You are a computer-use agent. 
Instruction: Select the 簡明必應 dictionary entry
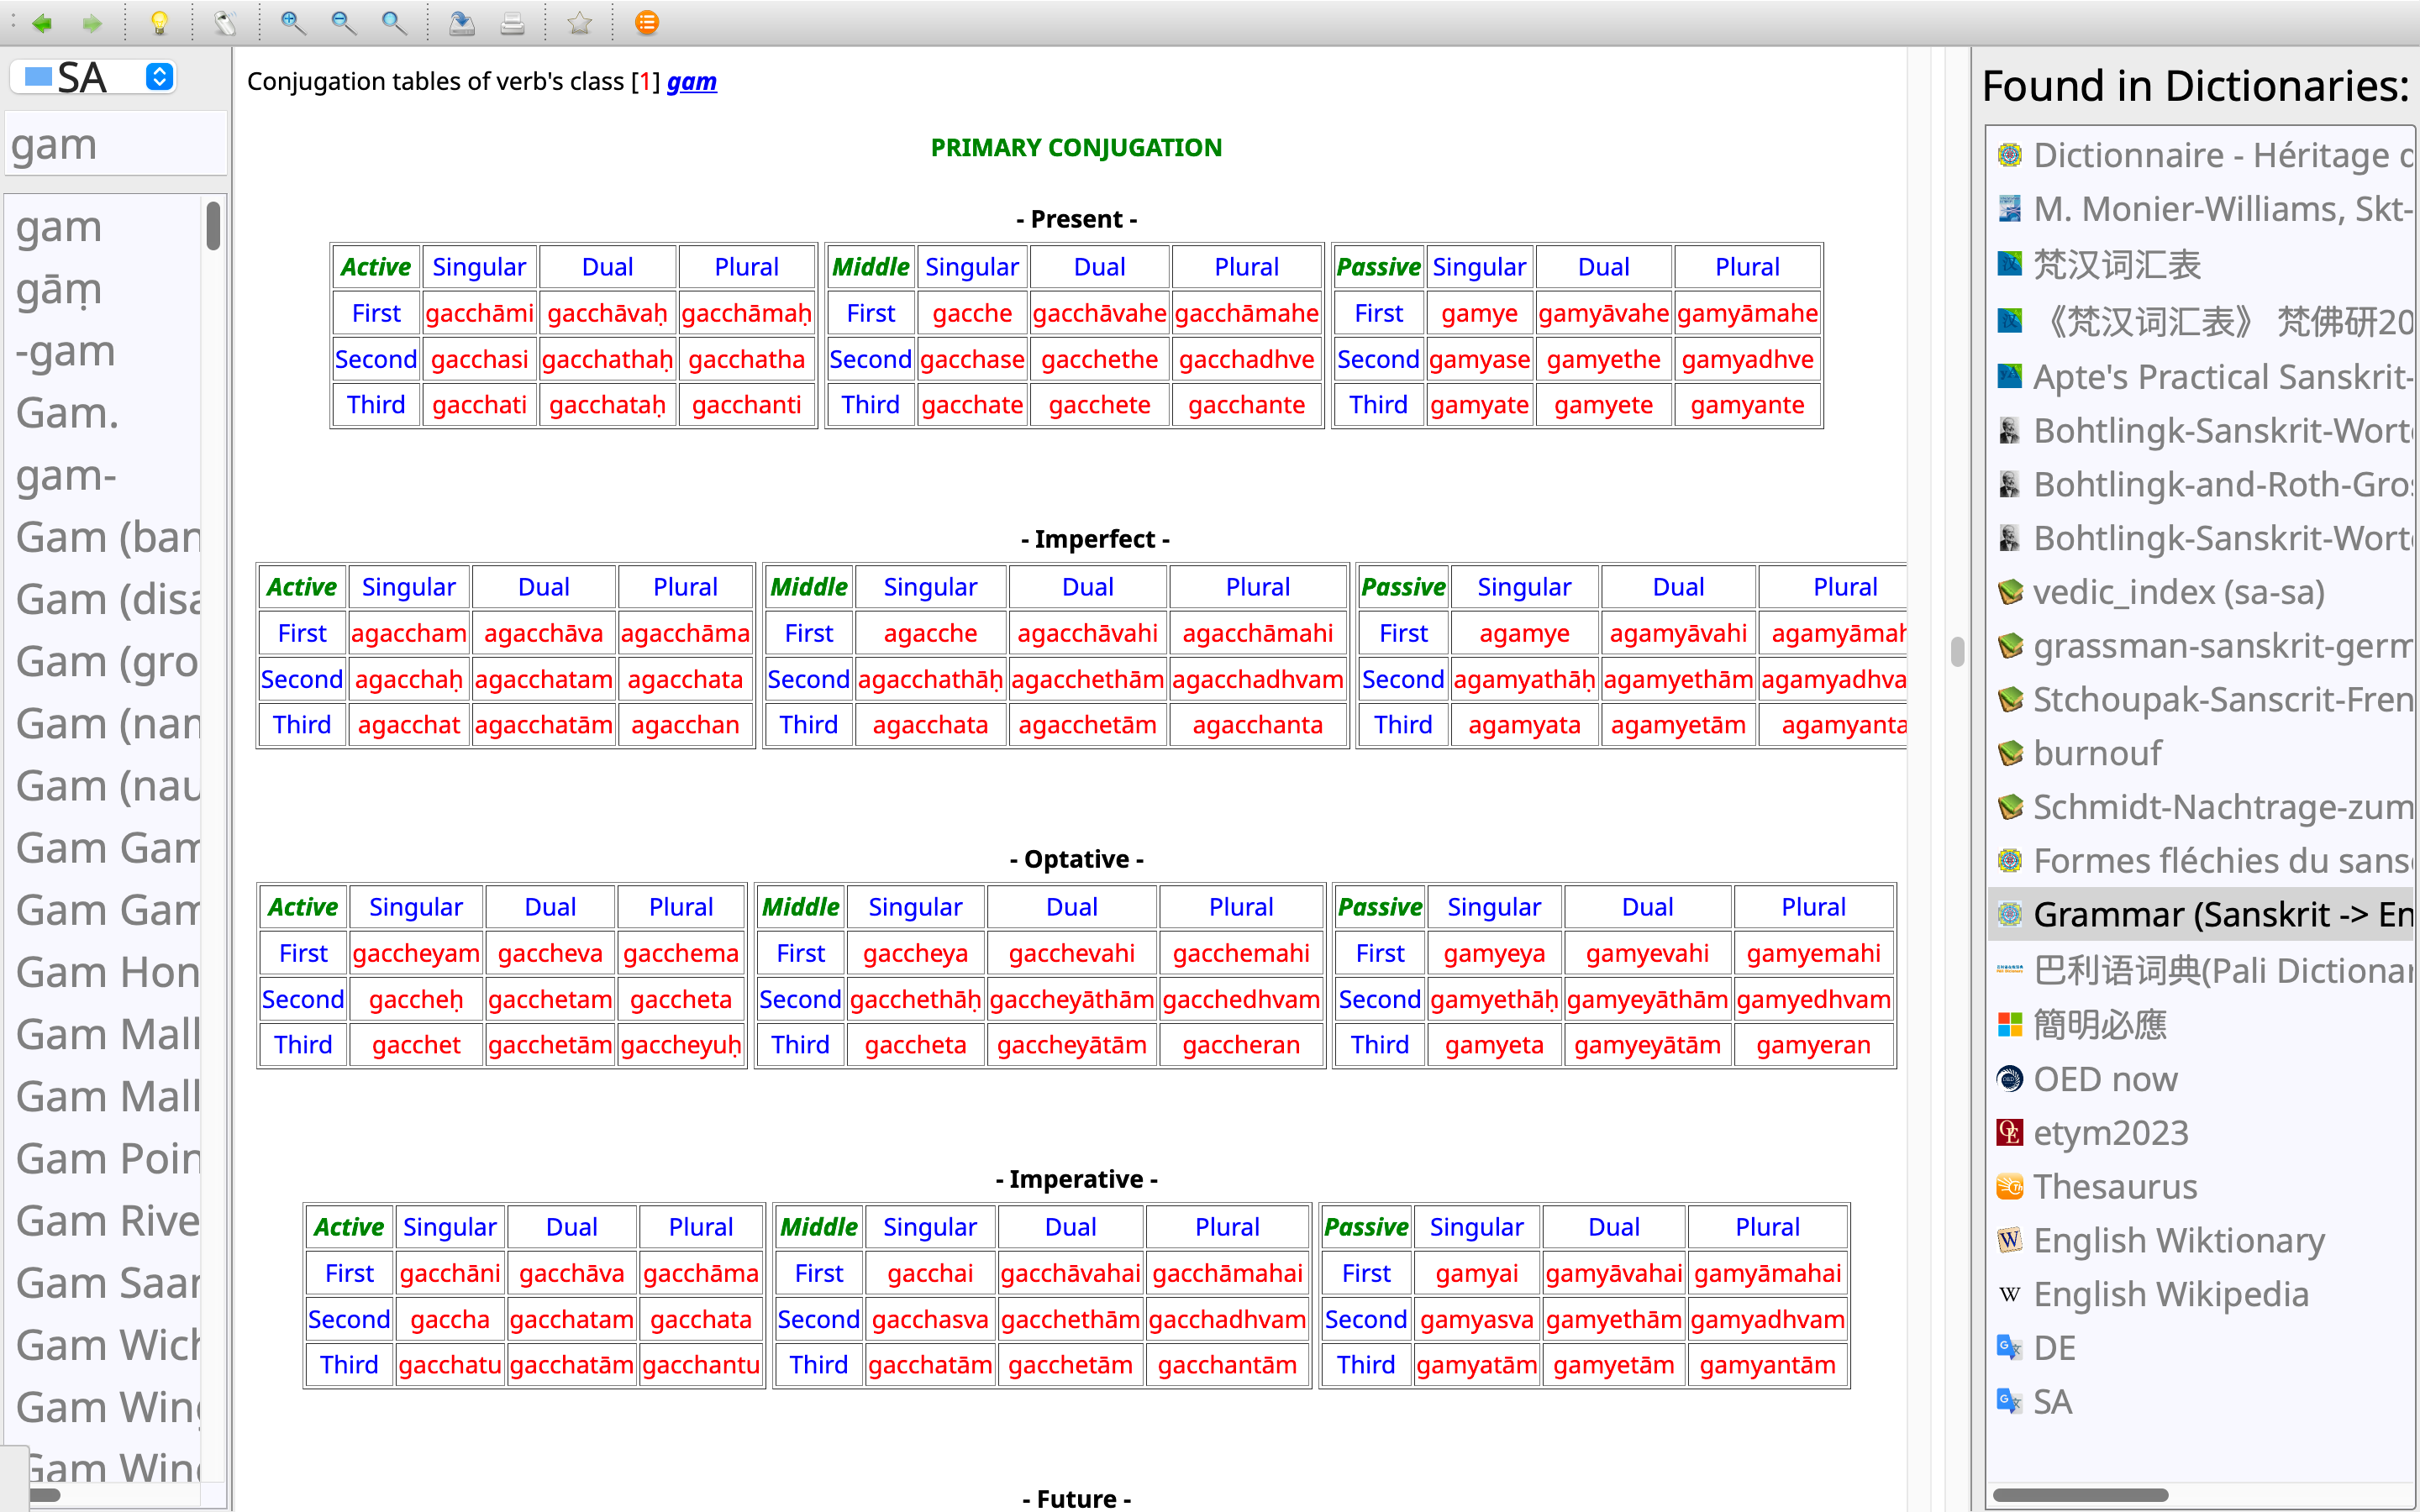coord(2200,1025)
